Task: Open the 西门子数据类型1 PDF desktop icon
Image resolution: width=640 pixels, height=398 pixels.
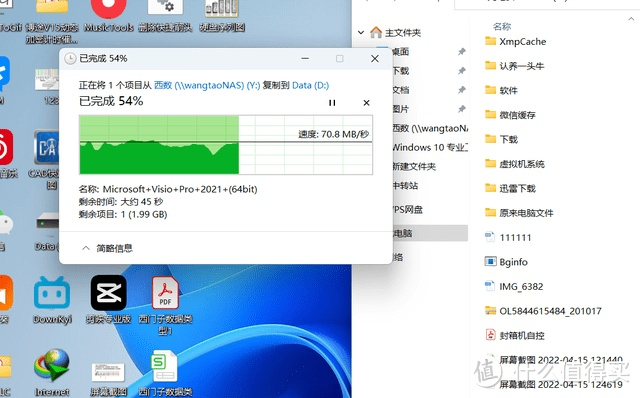Action: (165, 305)
